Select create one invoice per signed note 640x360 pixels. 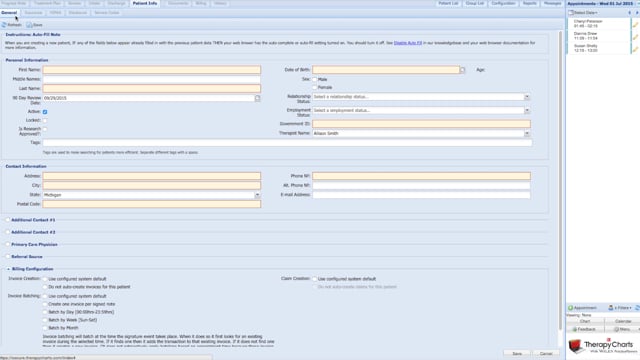tap(45, 304)
